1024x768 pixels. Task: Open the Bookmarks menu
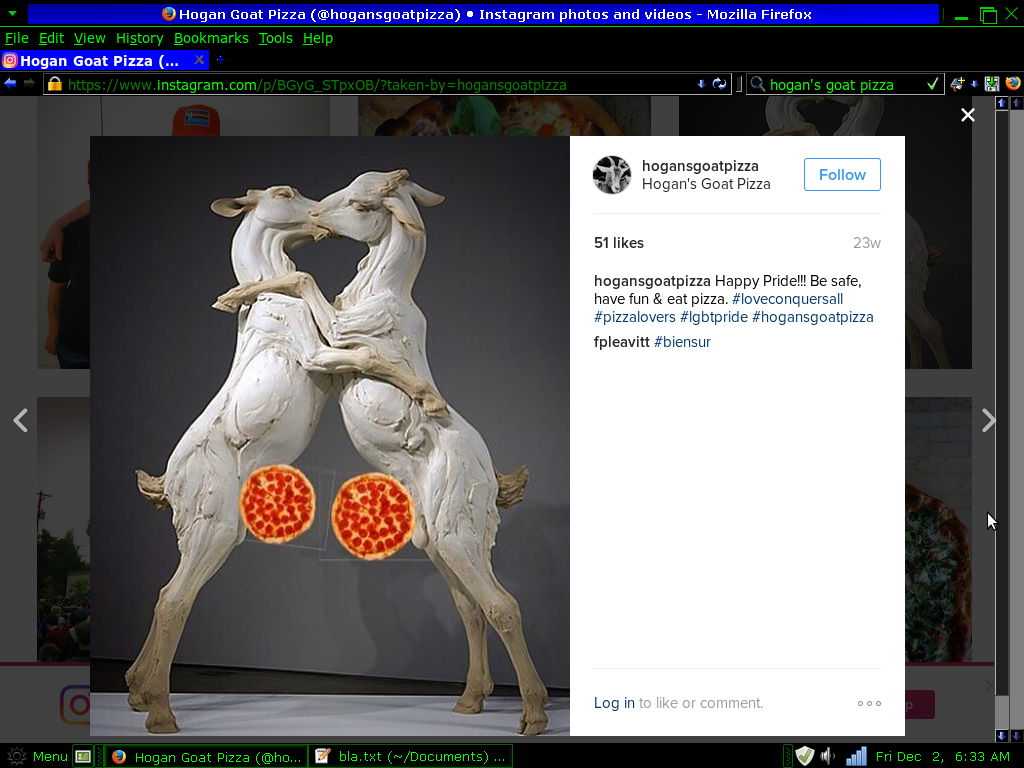211,38
